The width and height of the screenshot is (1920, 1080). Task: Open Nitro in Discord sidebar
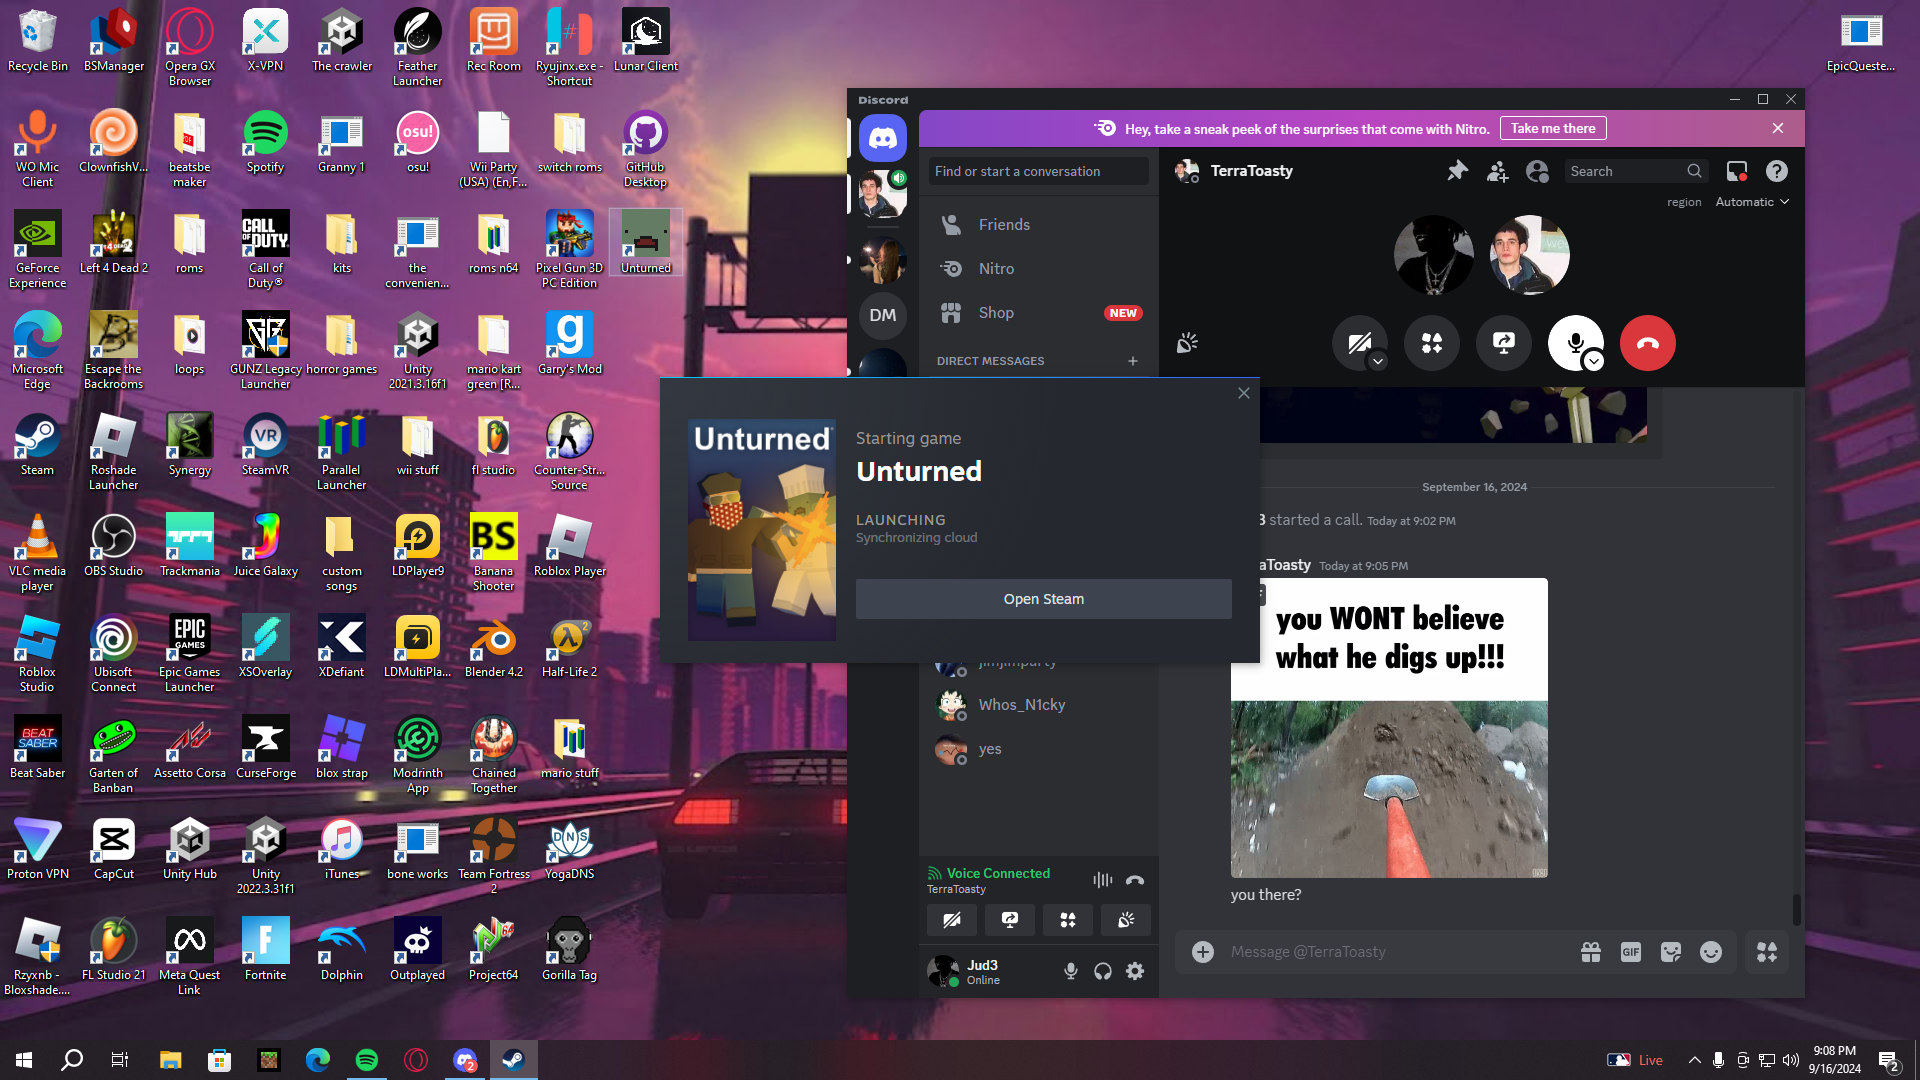1039,269
